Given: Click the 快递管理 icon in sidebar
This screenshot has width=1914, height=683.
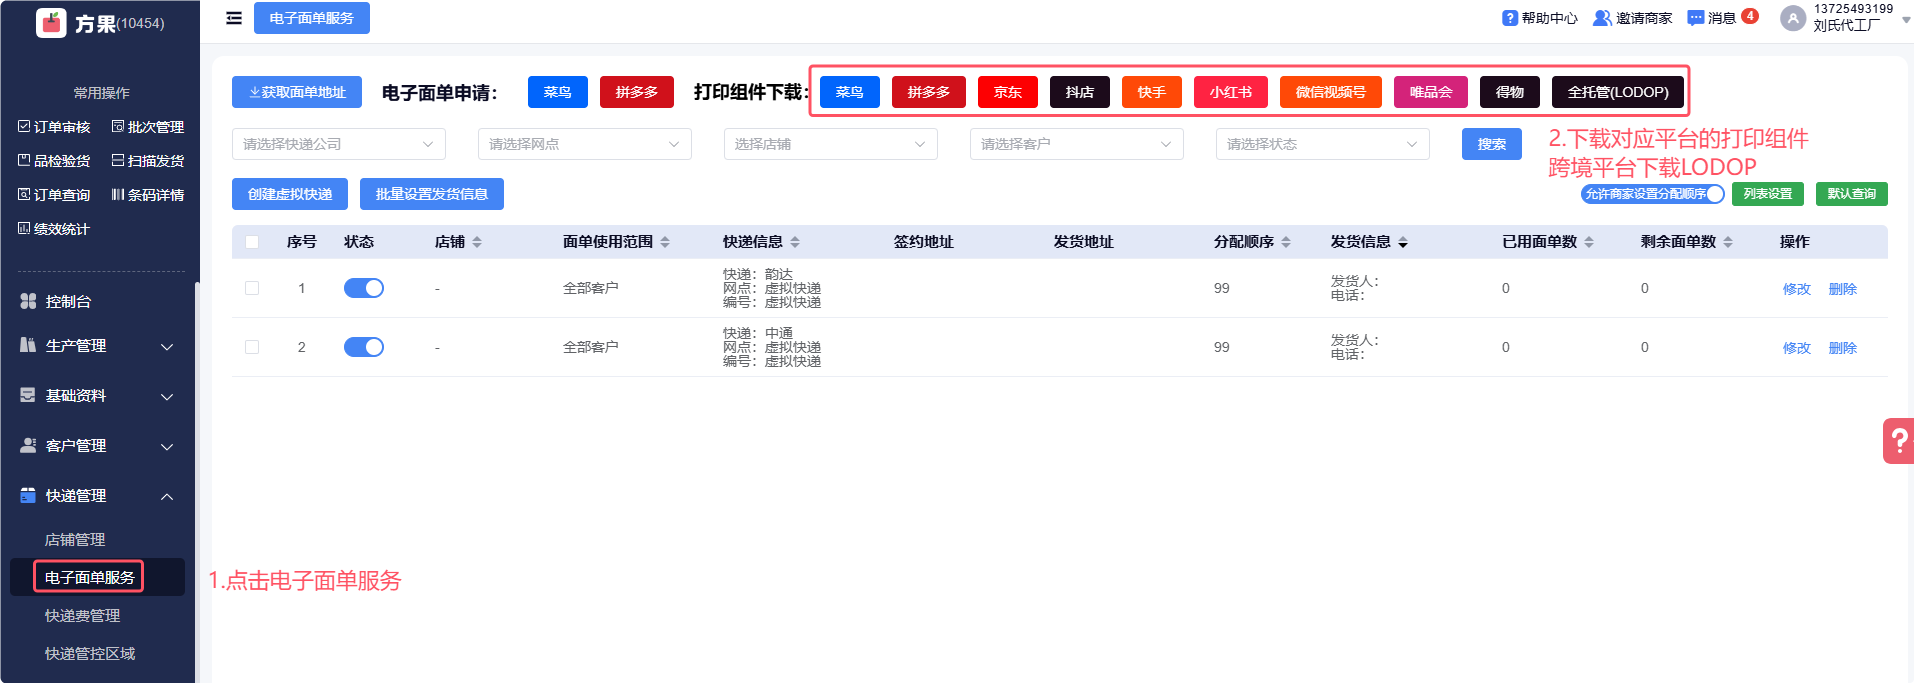Looking at the screenshot, I should 28,495.
